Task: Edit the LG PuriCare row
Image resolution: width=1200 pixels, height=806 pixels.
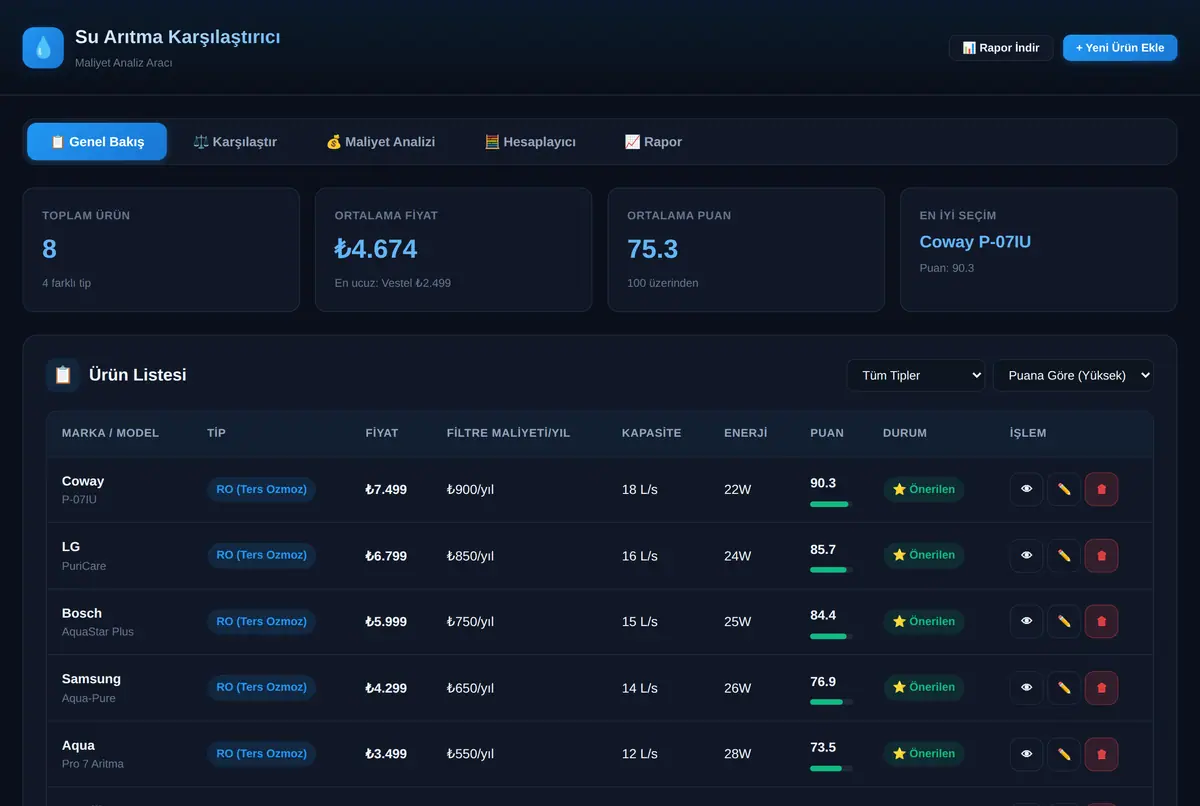Action: click(x=1064, y=555)
